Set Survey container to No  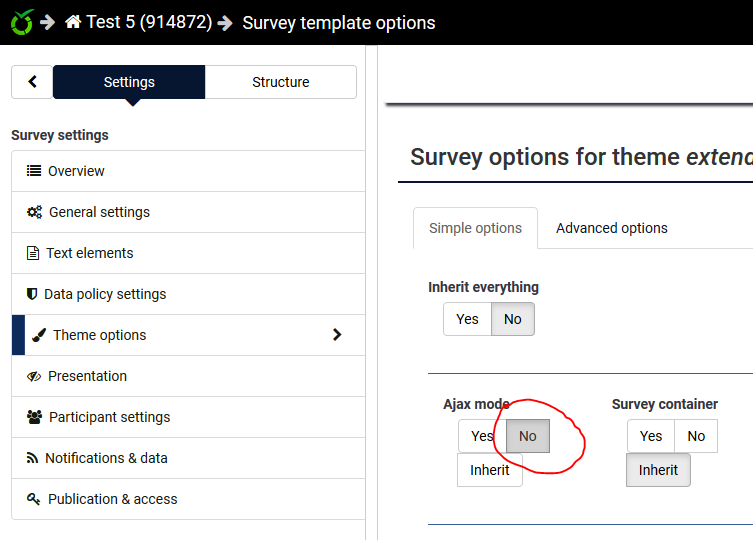tap(696, 436)
